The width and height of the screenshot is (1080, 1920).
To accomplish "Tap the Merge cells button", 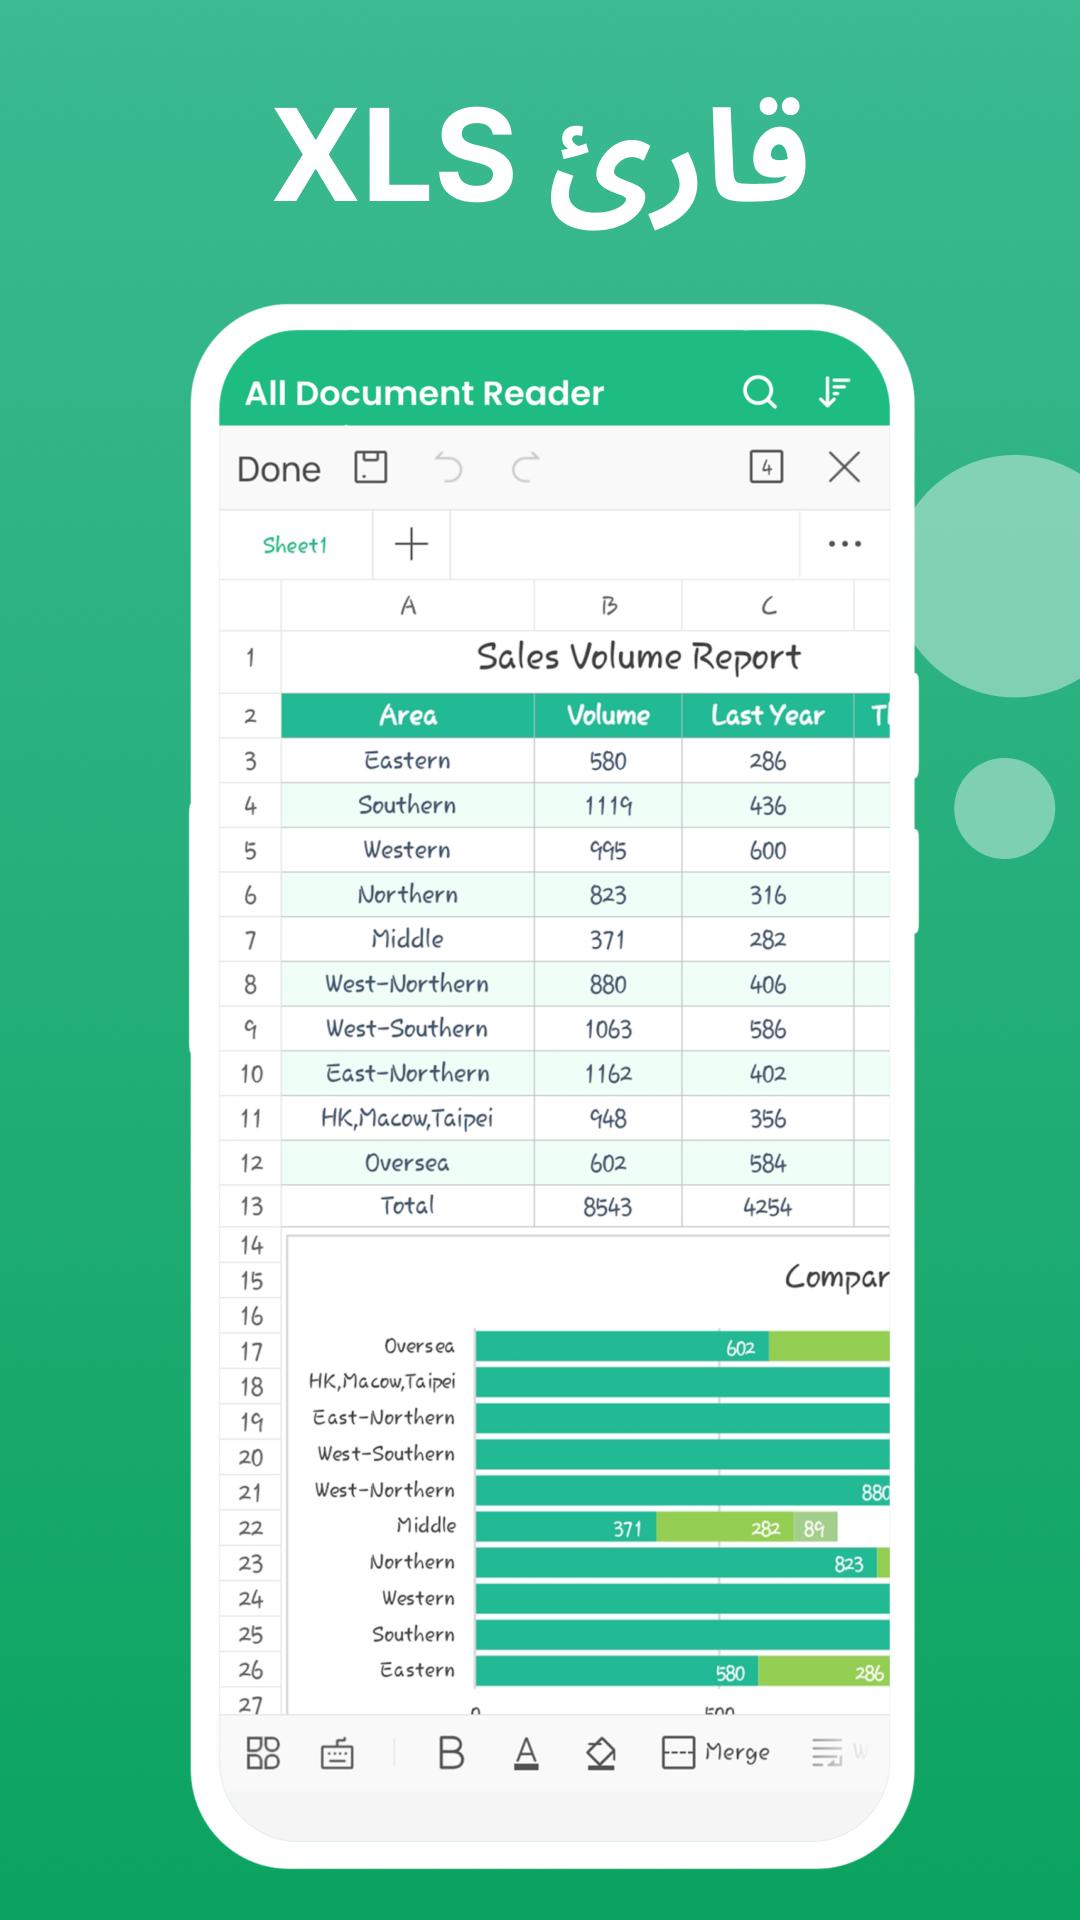I will (716, 1752).
